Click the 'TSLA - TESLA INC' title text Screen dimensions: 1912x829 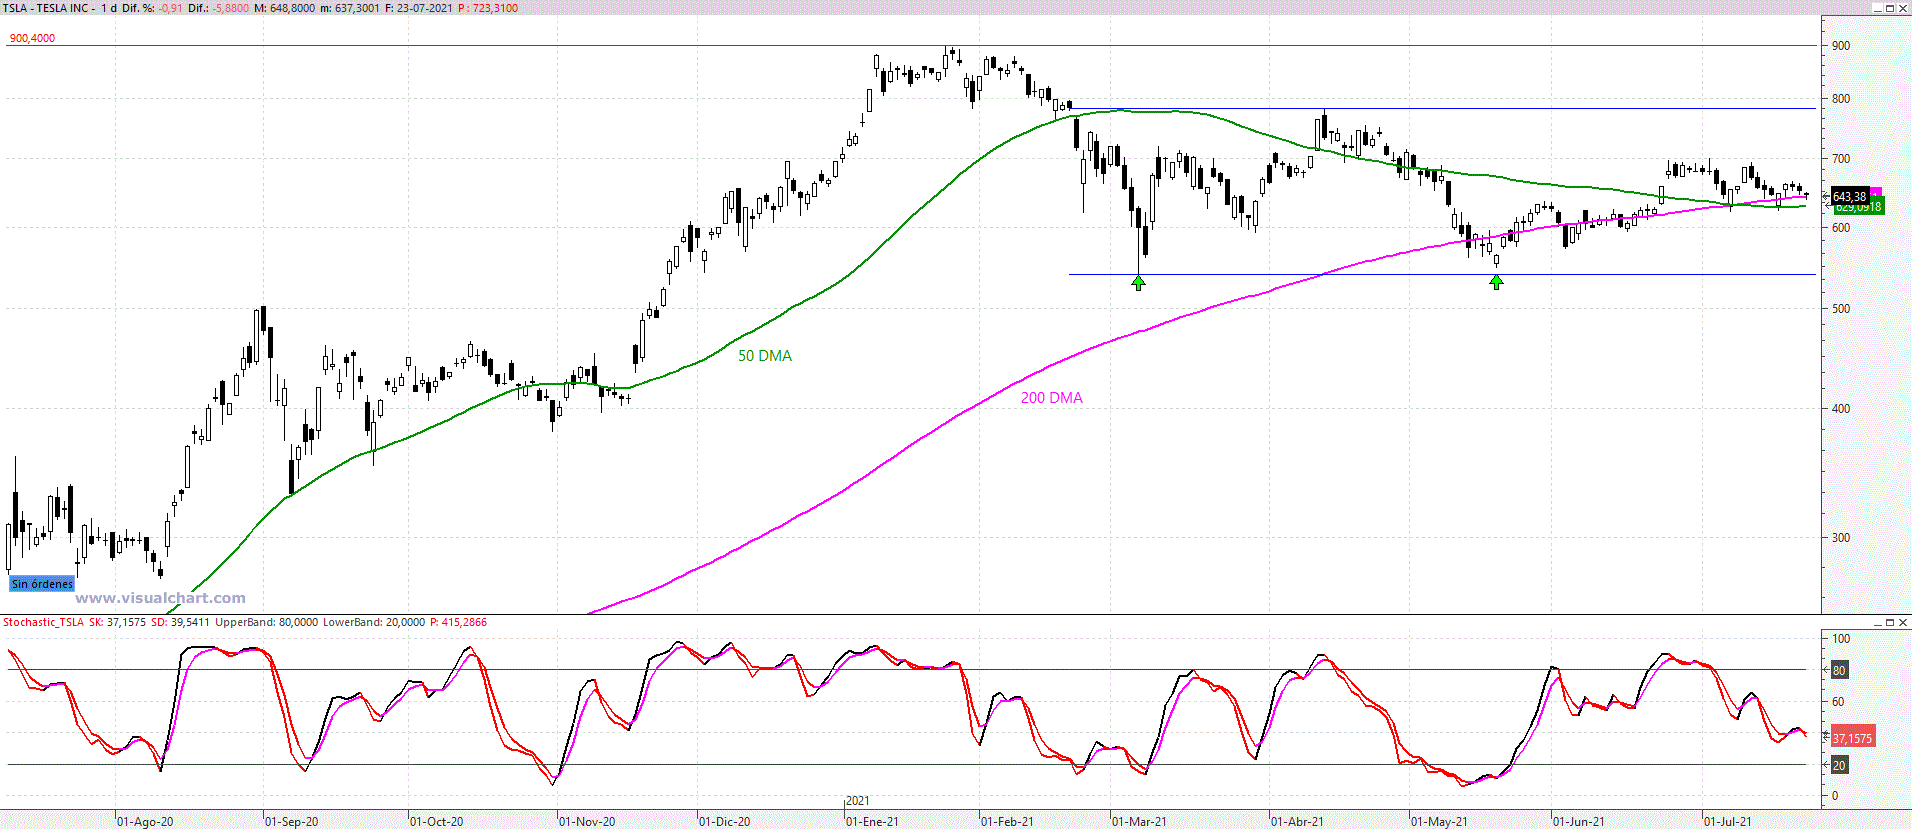click(47, 8)
